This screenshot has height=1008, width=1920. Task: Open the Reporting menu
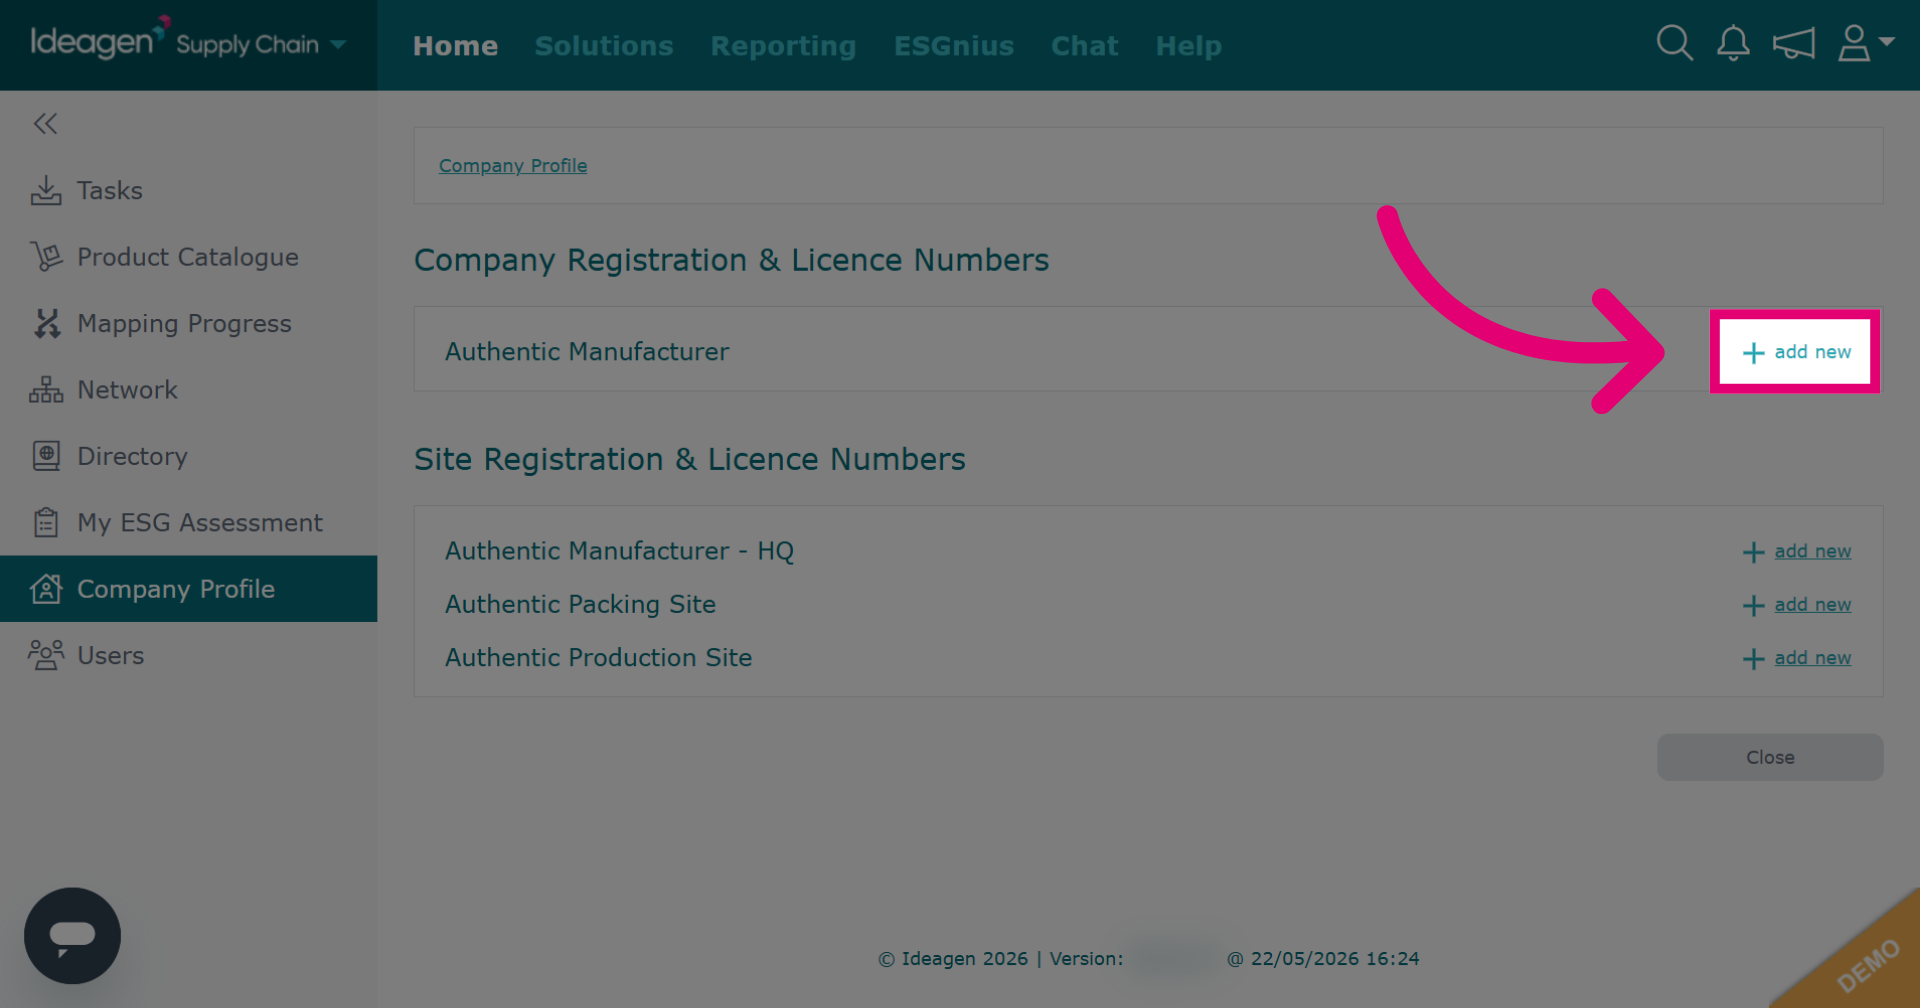click(784, 46)
